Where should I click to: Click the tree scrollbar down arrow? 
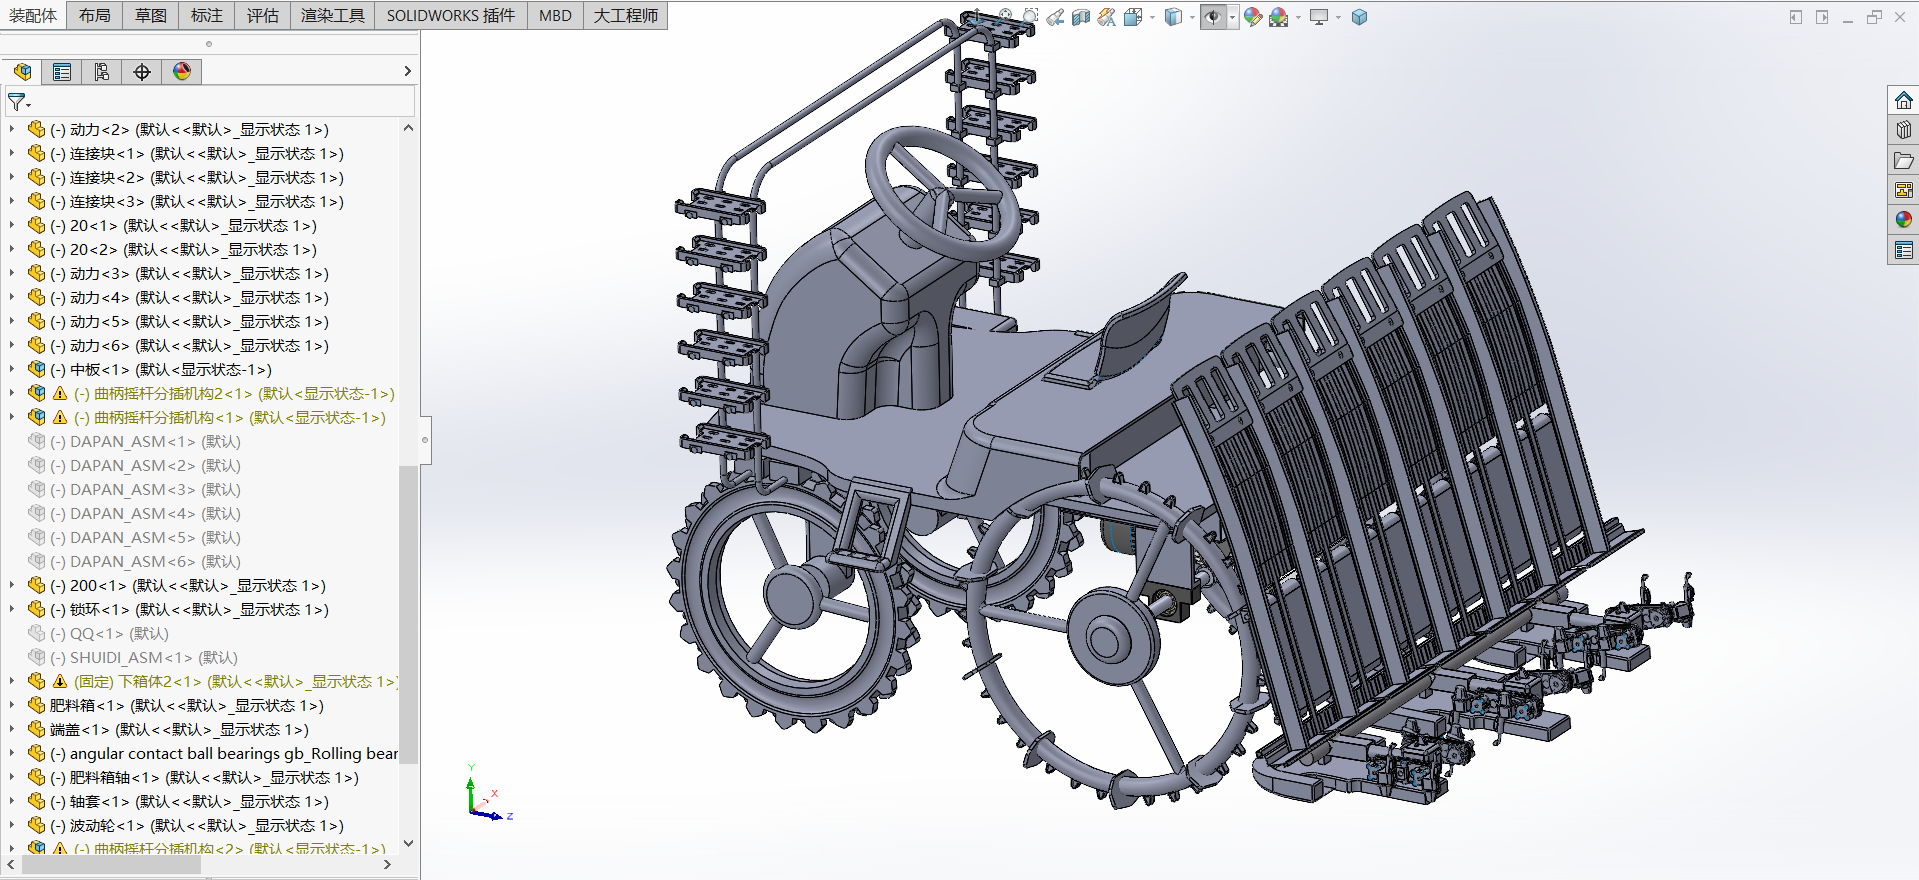click(x=408, y=843)
